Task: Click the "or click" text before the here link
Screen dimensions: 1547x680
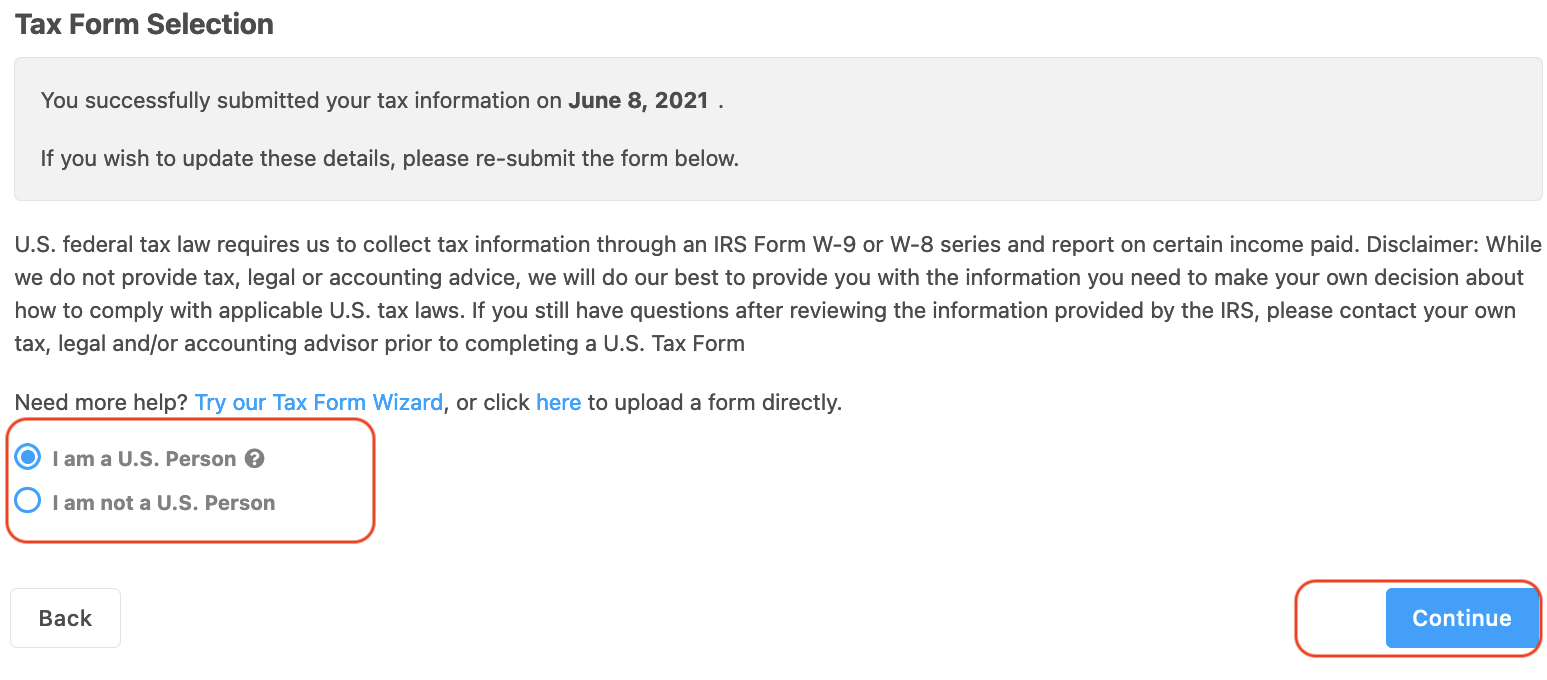Action: 492,402
